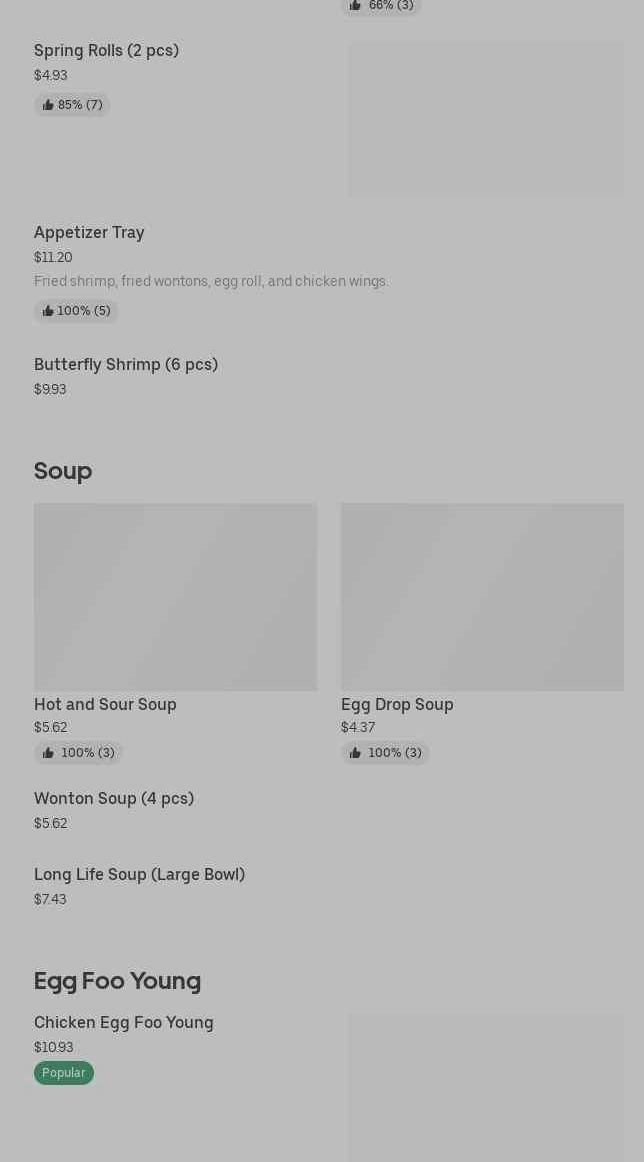Screen dimensions: 644x1162
Task: Select the Egg Drop Soup image
Action: point(482,596)
